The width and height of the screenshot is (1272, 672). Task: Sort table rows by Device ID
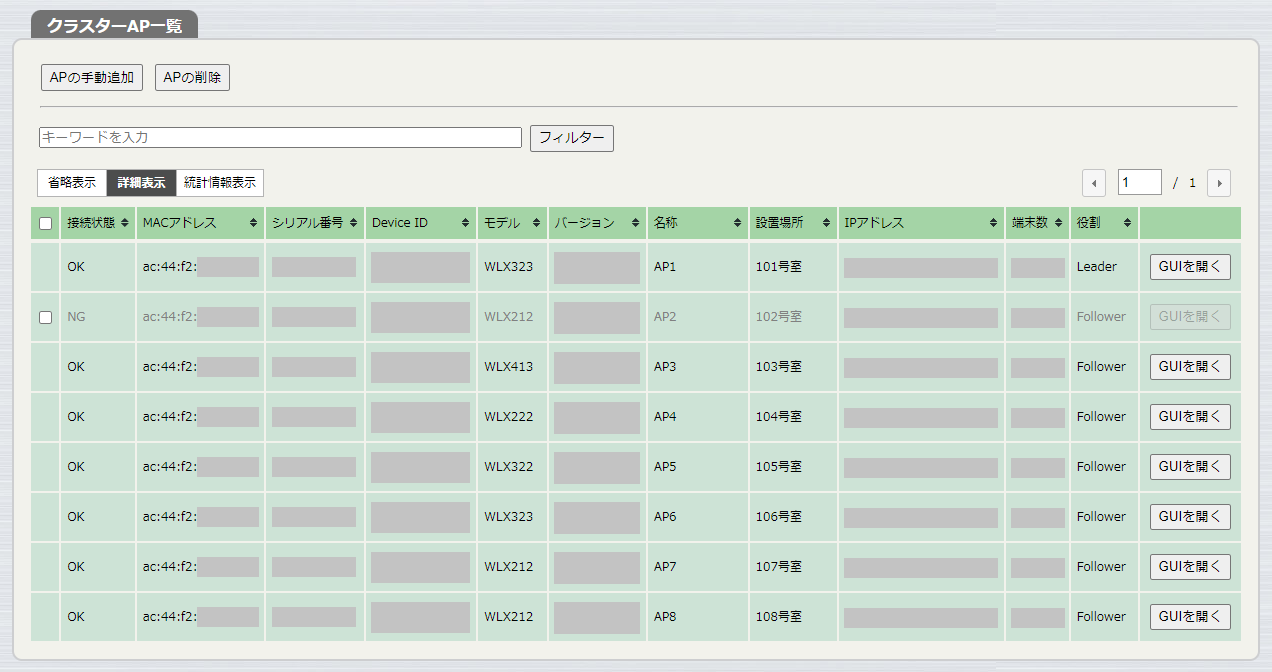click(x=465, y=223)
